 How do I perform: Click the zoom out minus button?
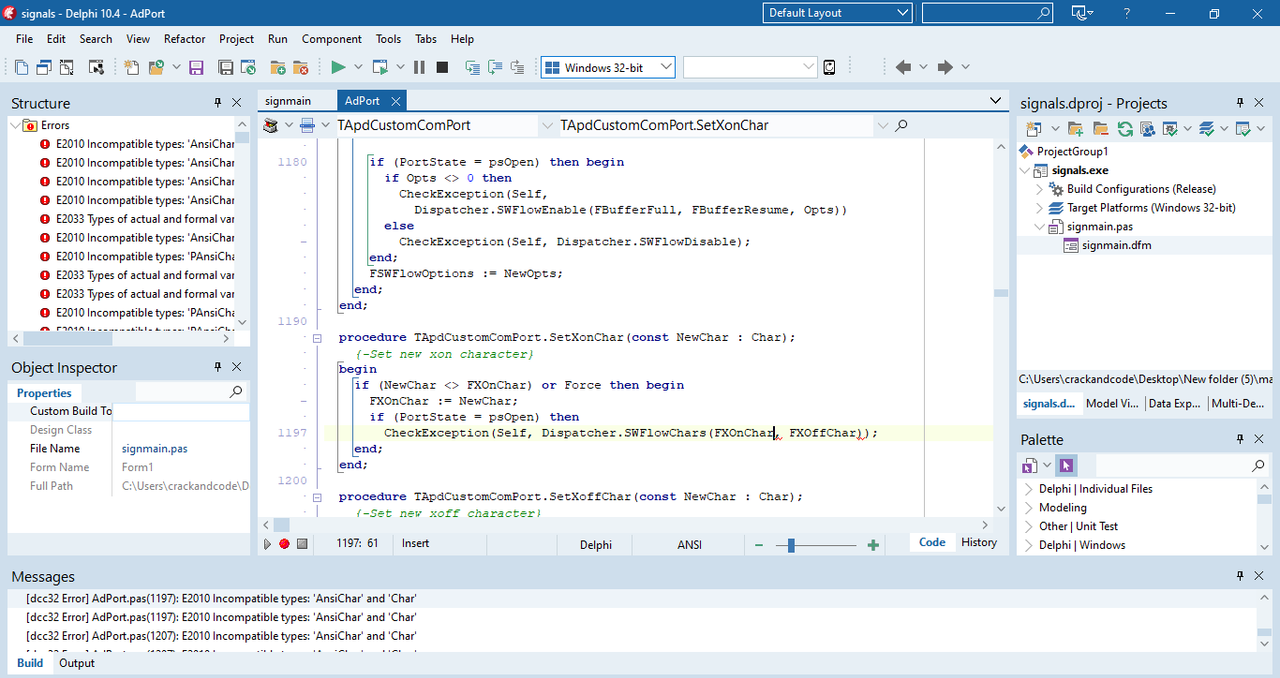tap(759, 545)
